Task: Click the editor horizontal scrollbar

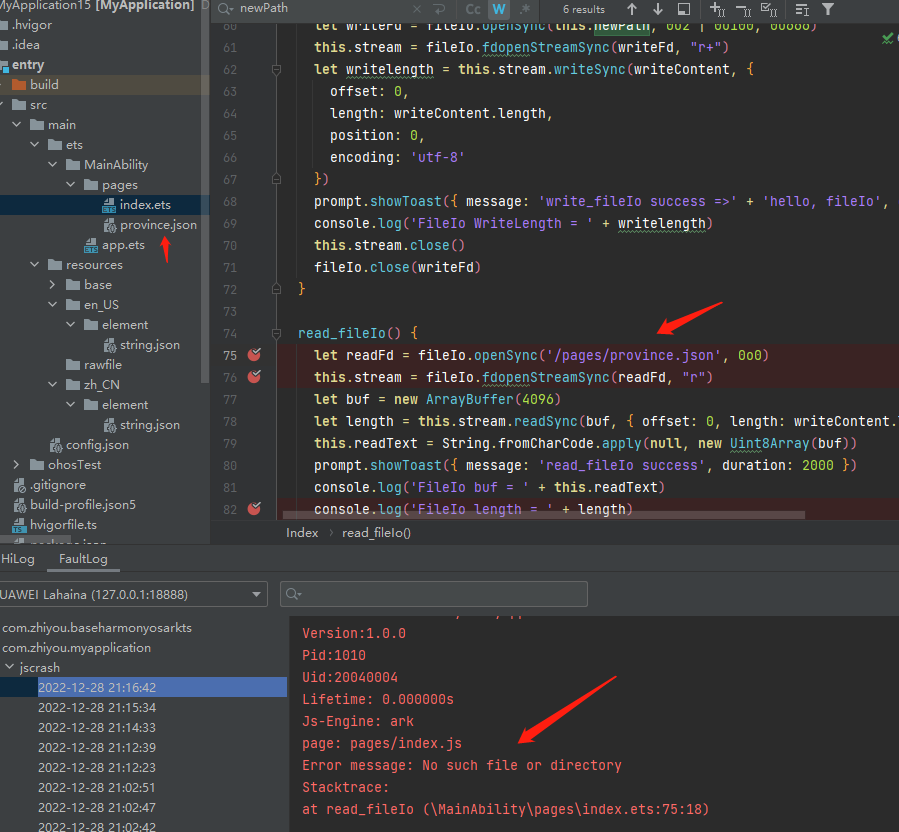Action: click(544, 515)
